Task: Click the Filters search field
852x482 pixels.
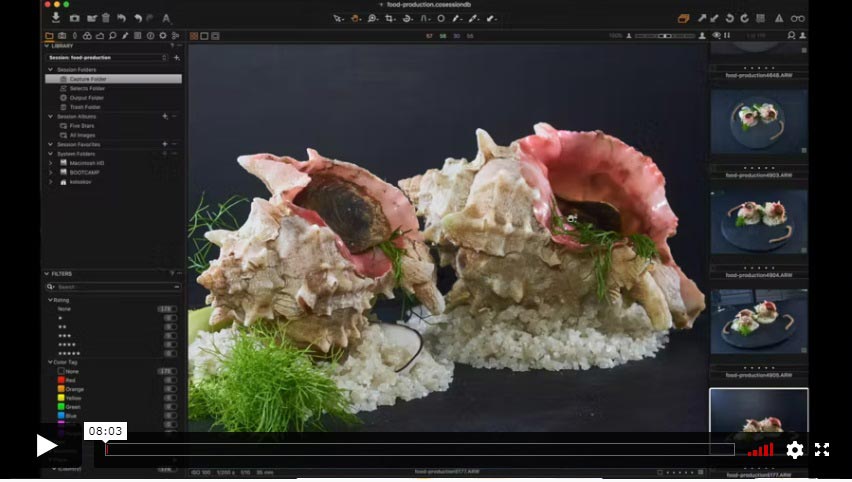Action: [x=114, y=286]
